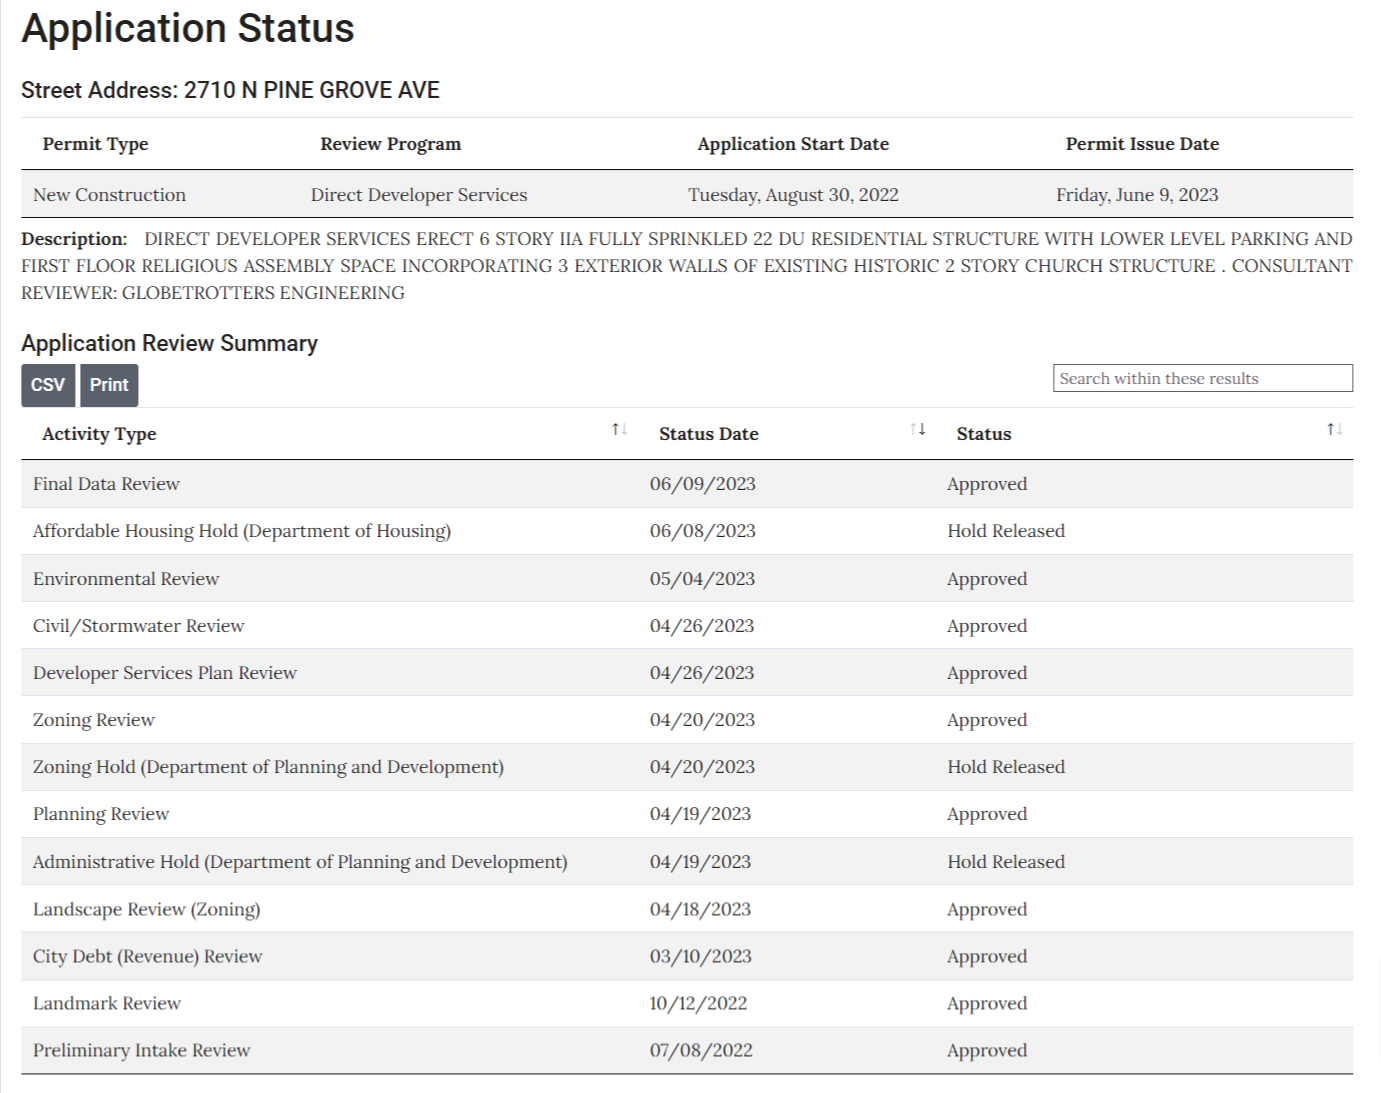1381x1093 pixels.
Task: Click the Street Address 2710 N Pine Grove Ave
Action: tap(230, 90)
